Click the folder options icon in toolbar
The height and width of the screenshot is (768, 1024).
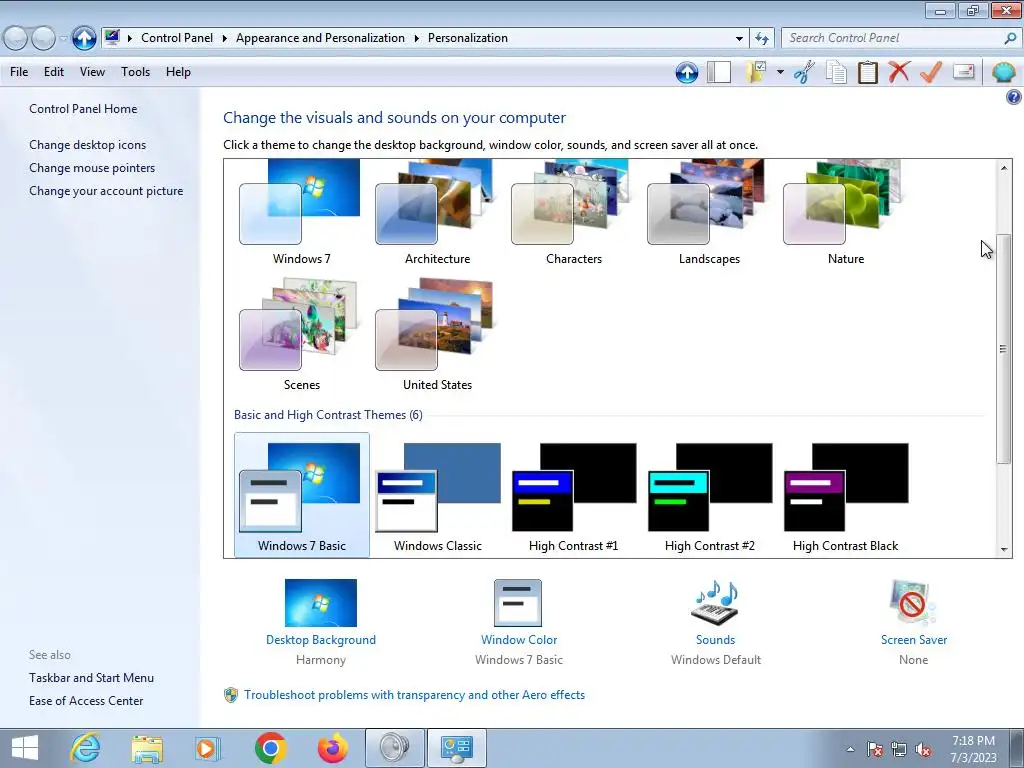[x=756, y=72]
